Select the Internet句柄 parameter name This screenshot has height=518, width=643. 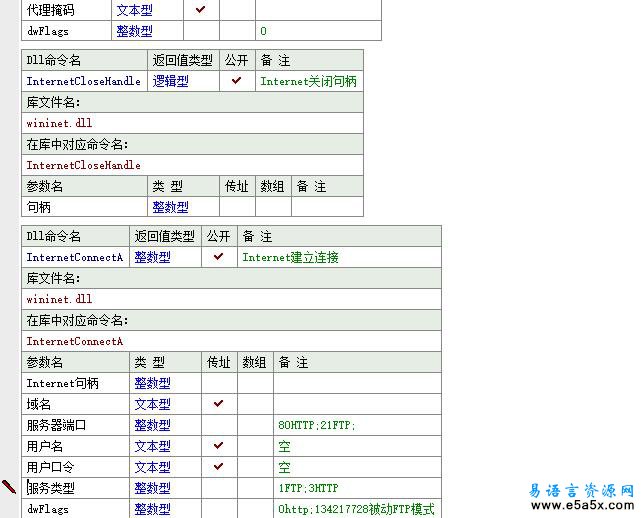point(63,383)
